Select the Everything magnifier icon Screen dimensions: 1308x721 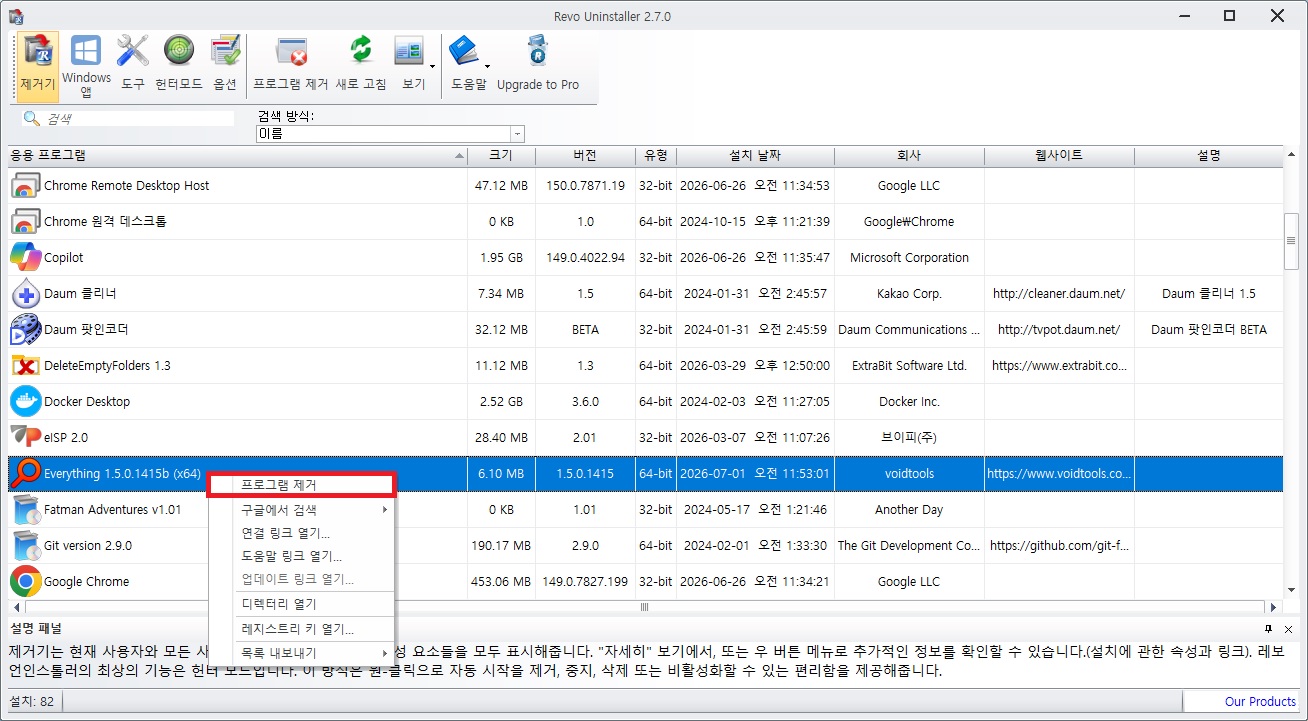click(25, 474)
